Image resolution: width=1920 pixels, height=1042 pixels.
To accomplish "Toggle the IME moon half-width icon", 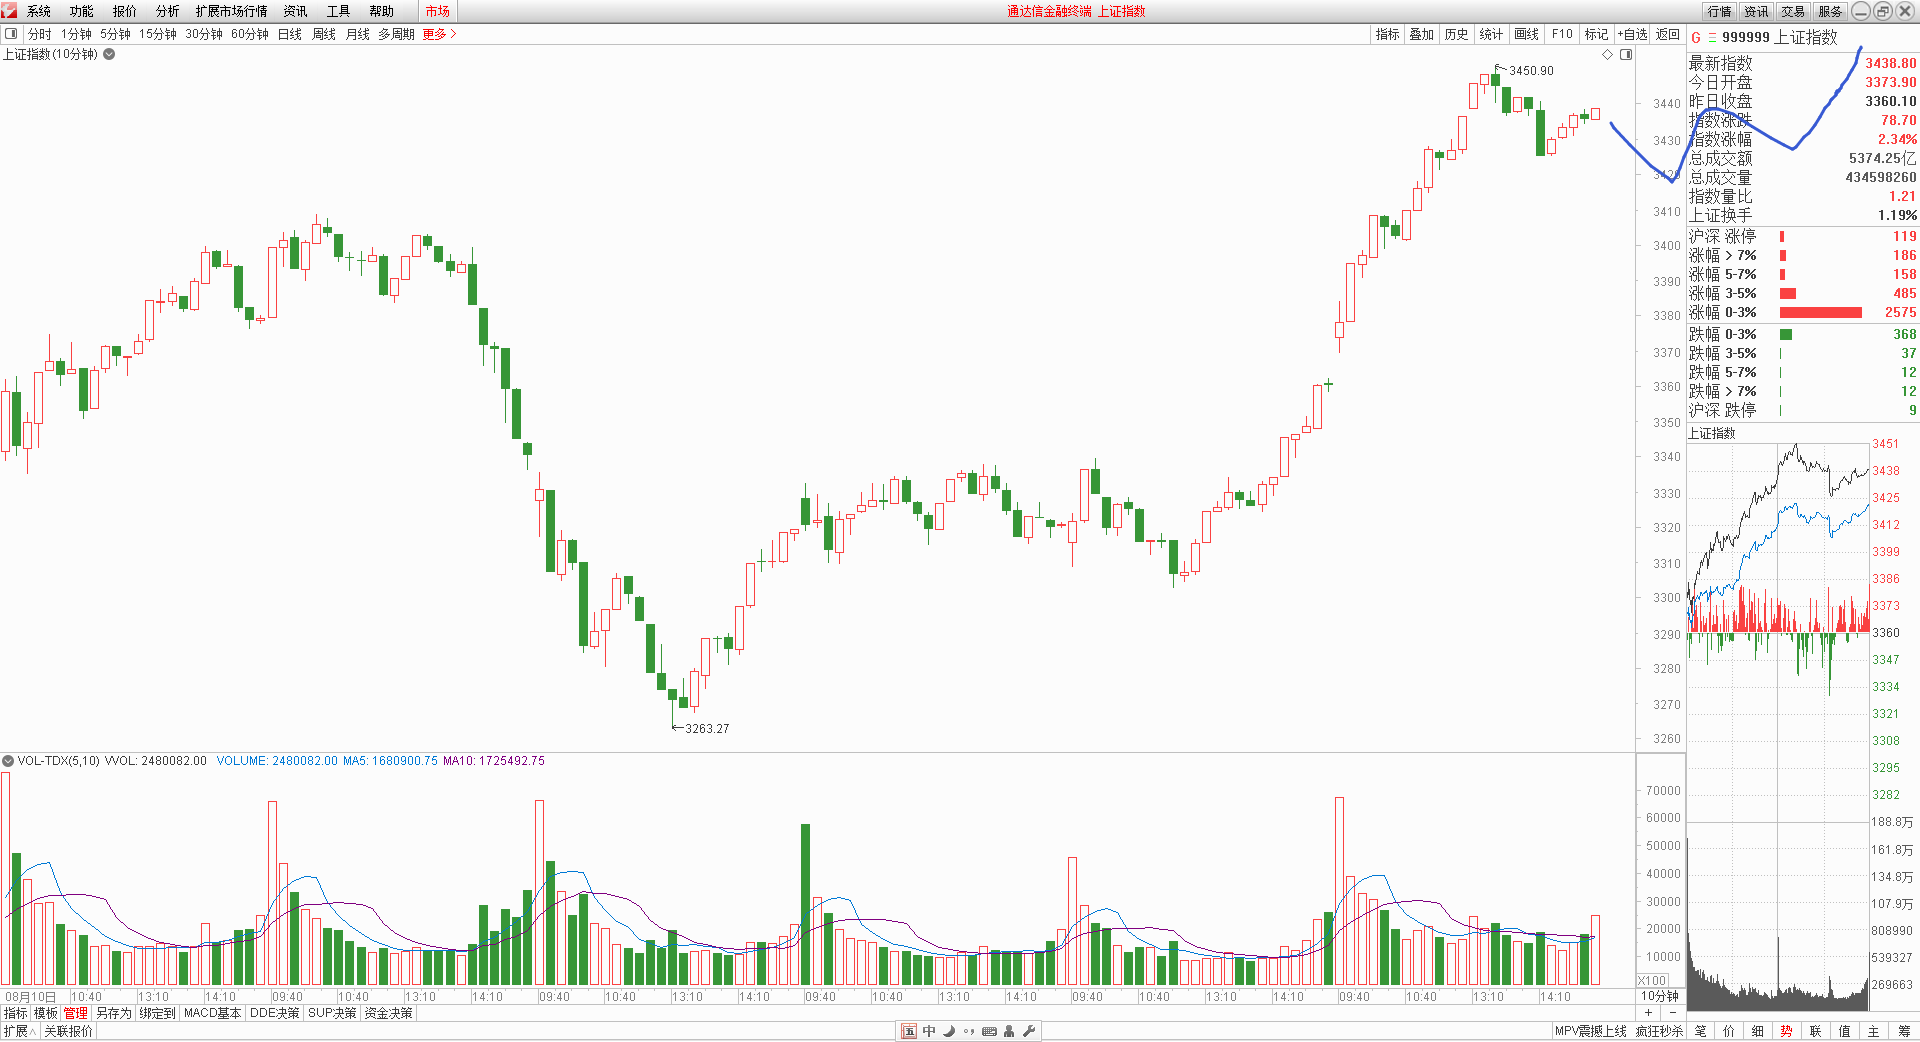I will click(949, 1031).
